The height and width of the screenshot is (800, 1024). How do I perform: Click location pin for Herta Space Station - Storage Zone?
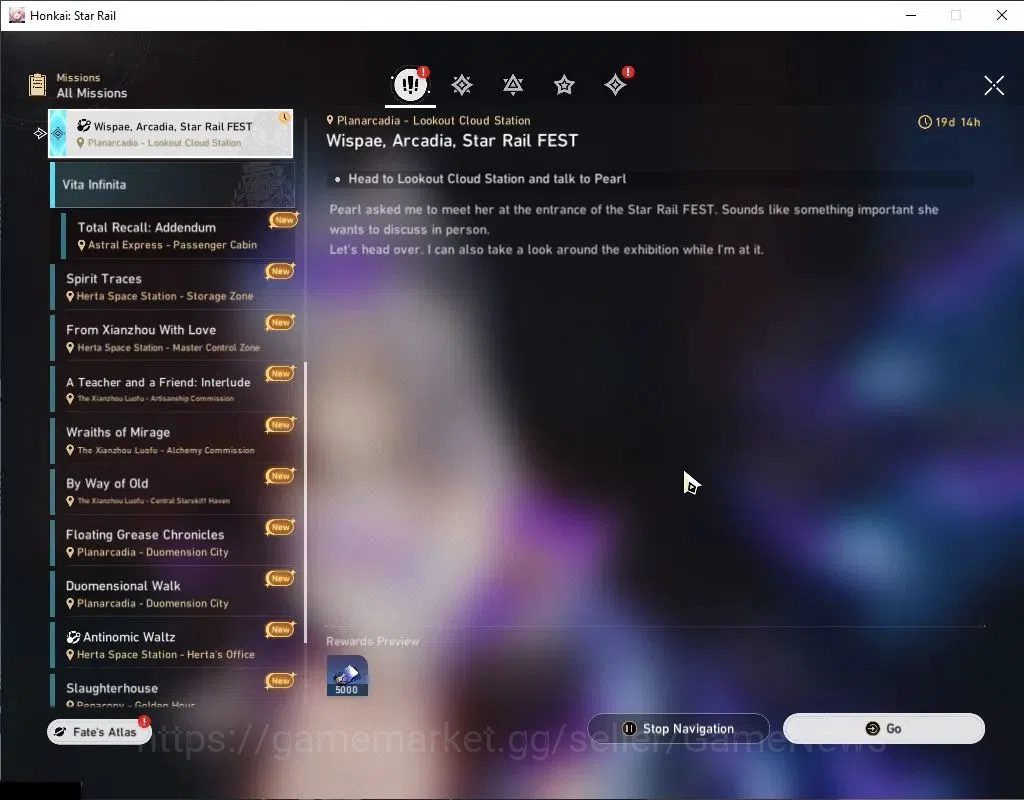[x=70, y=296]
